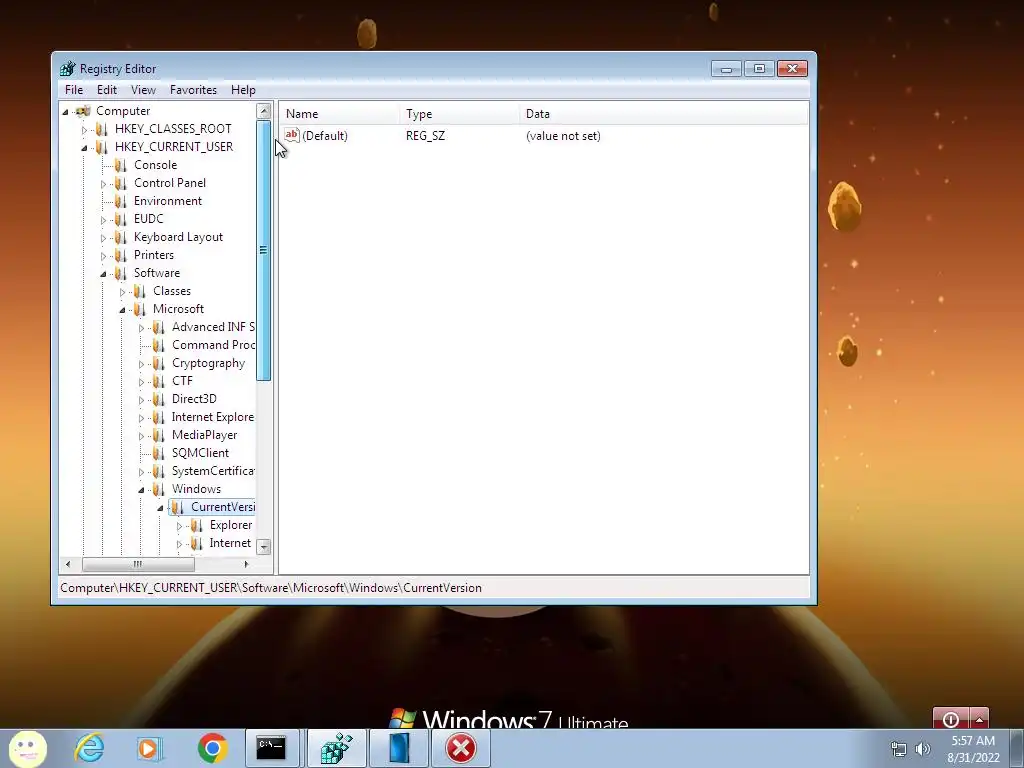The height and width of the screenshot is (768, 1024).
Task: Click the (Default) string value icon
Action: click(x=292, y=135)
